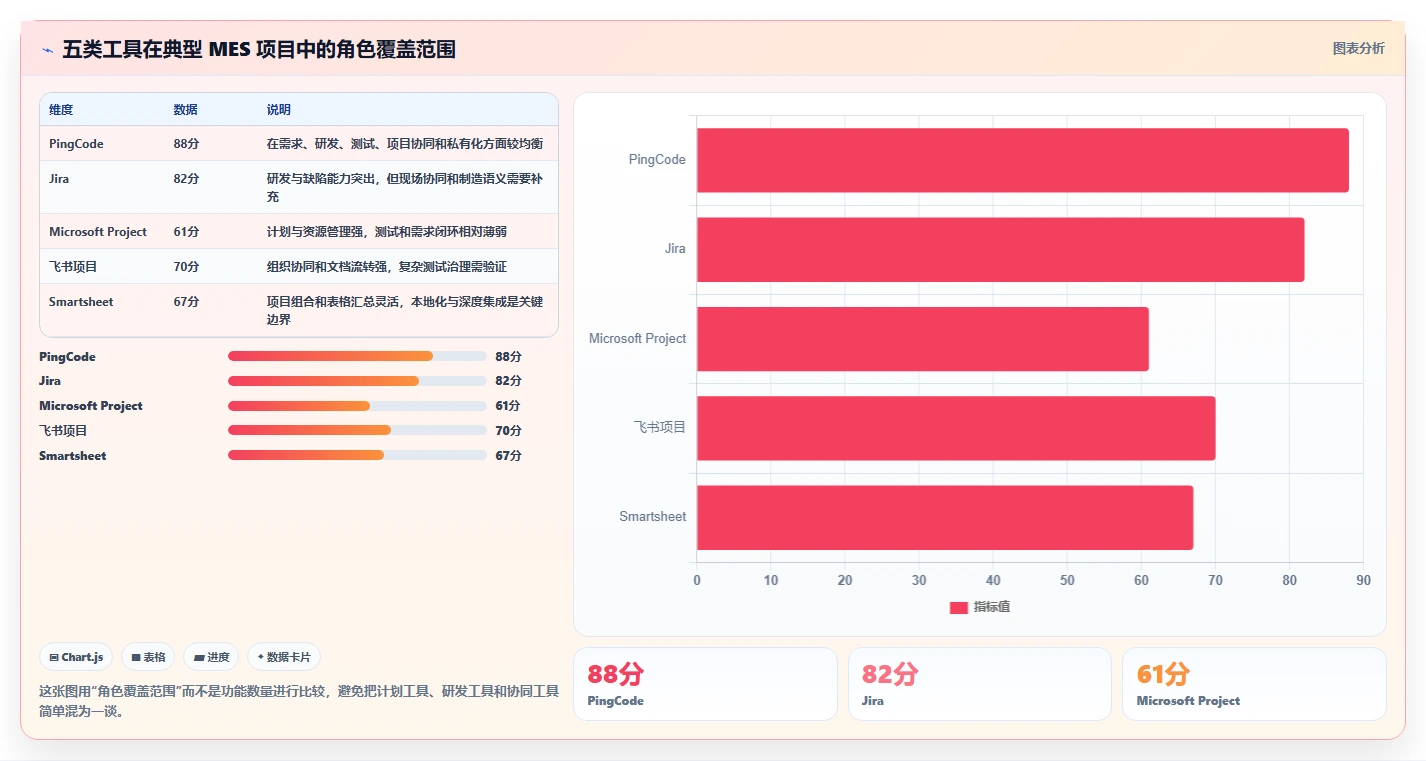Open the 61分 Microsoft Project data card
This screenshot has width=1426, height=761.
point(1254,684)
